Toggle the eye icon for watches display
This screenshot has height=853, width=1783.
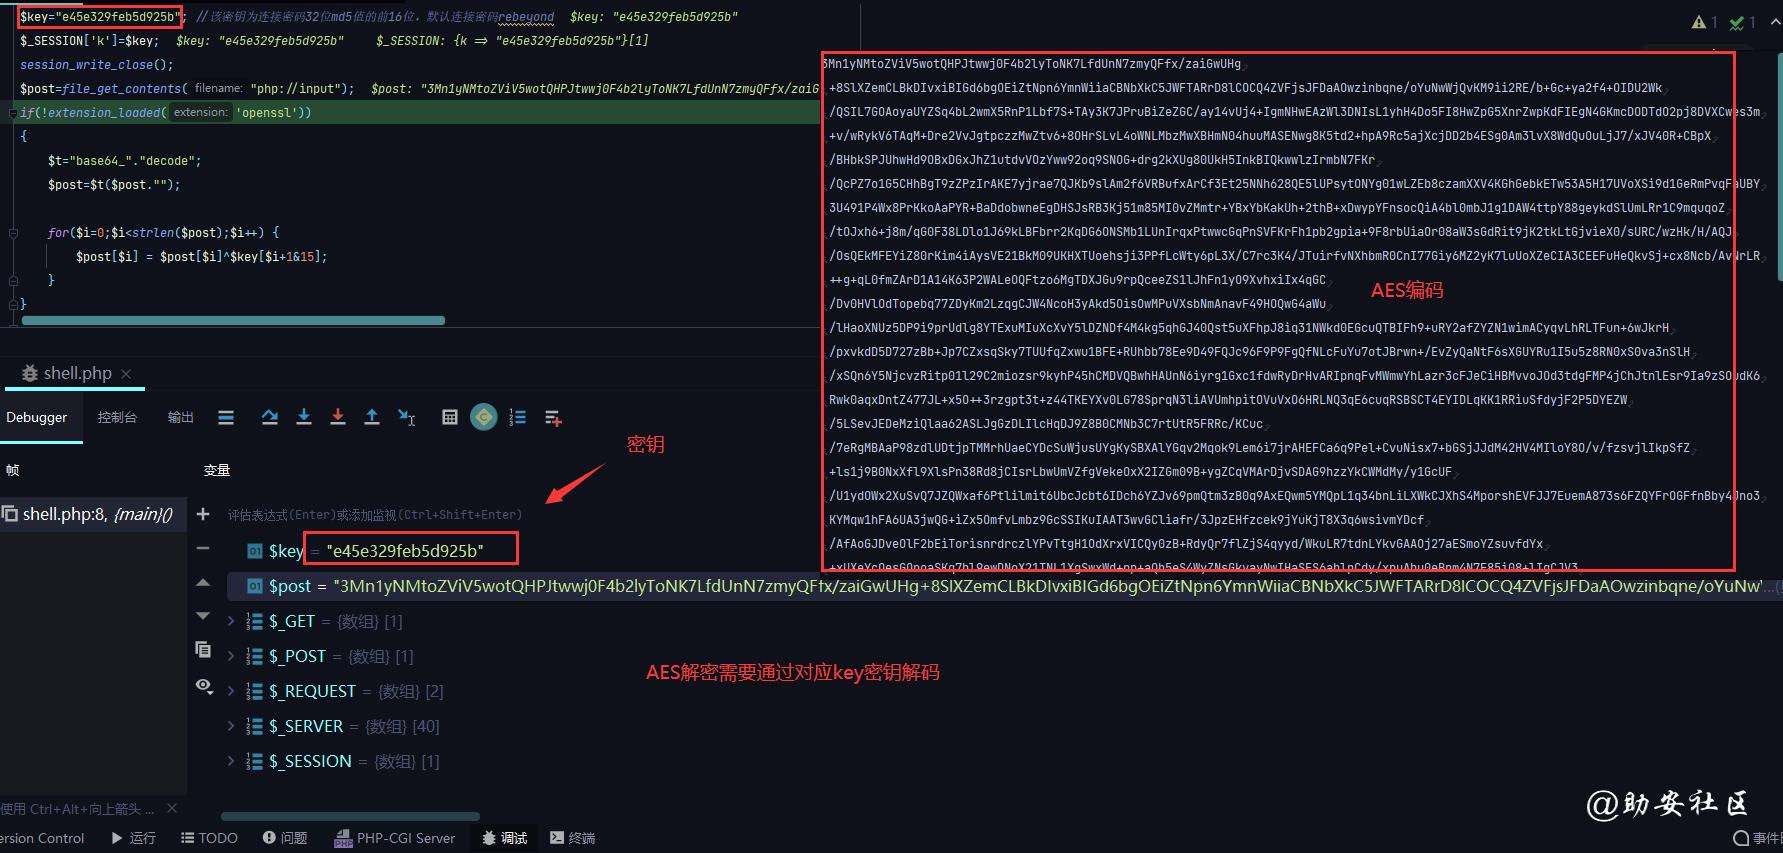click(205, 685)
